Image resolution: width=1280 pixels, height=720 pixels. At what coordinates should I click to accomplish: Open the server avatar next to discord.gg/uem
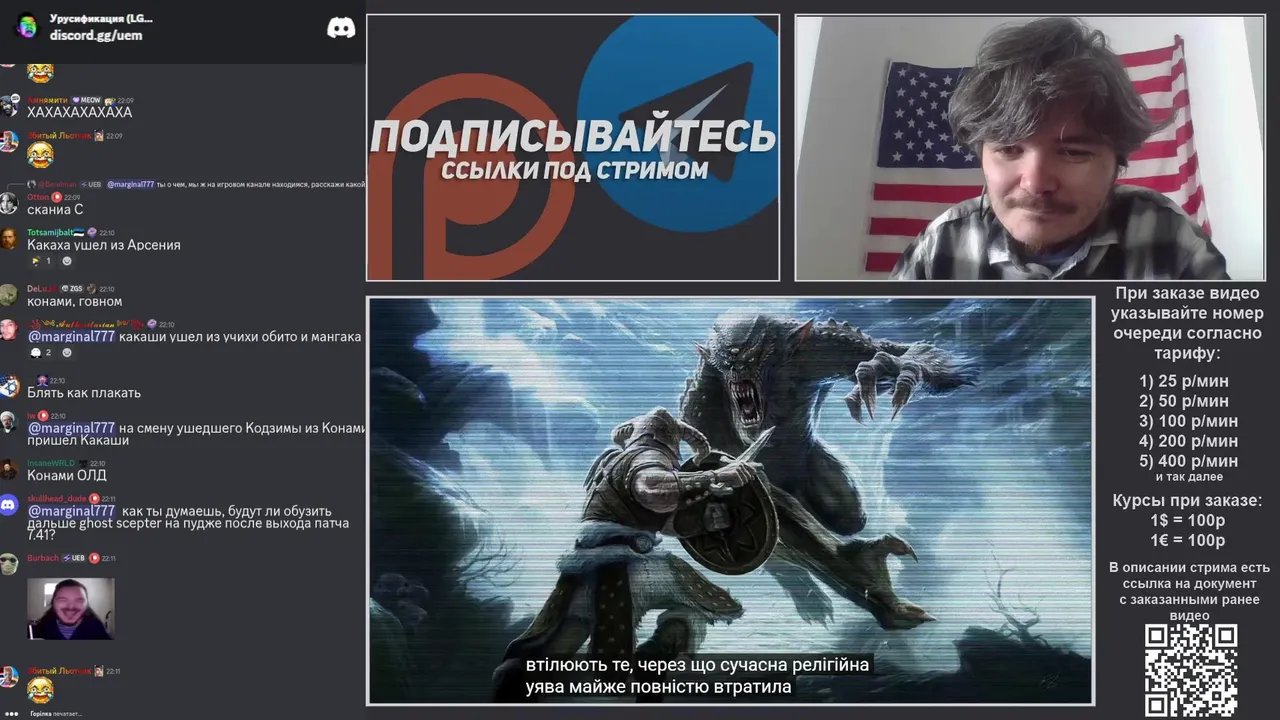coord(27,27)
